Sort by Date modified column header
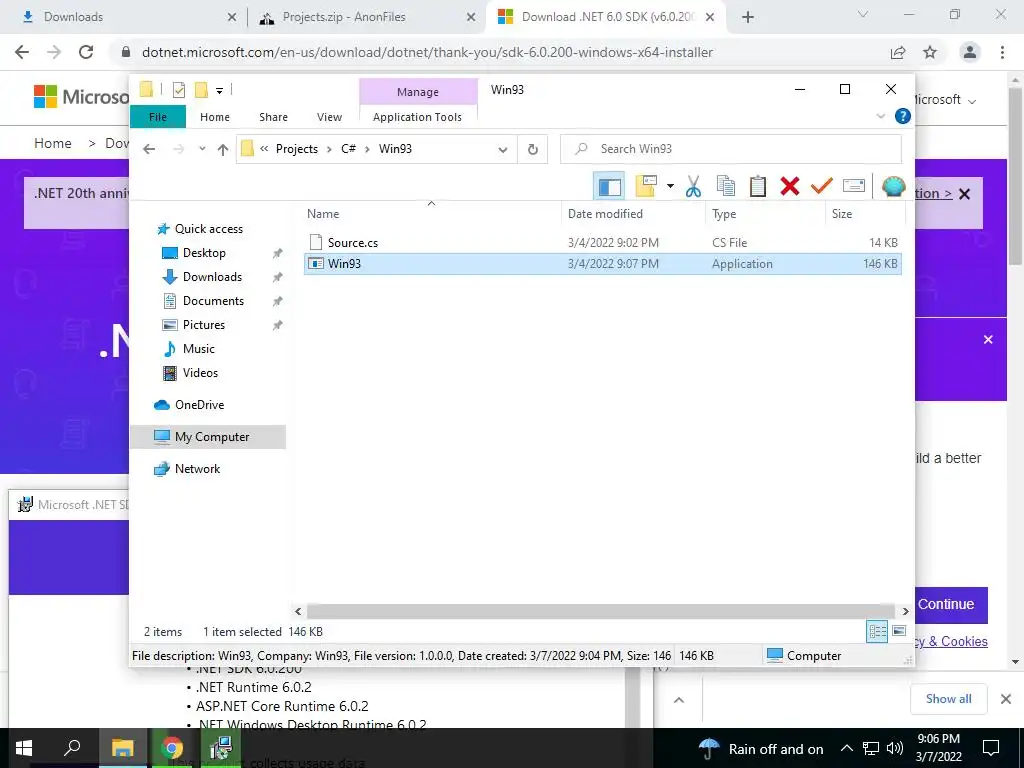Viewport: 1024px width, 768px height. tap(633, 214)
